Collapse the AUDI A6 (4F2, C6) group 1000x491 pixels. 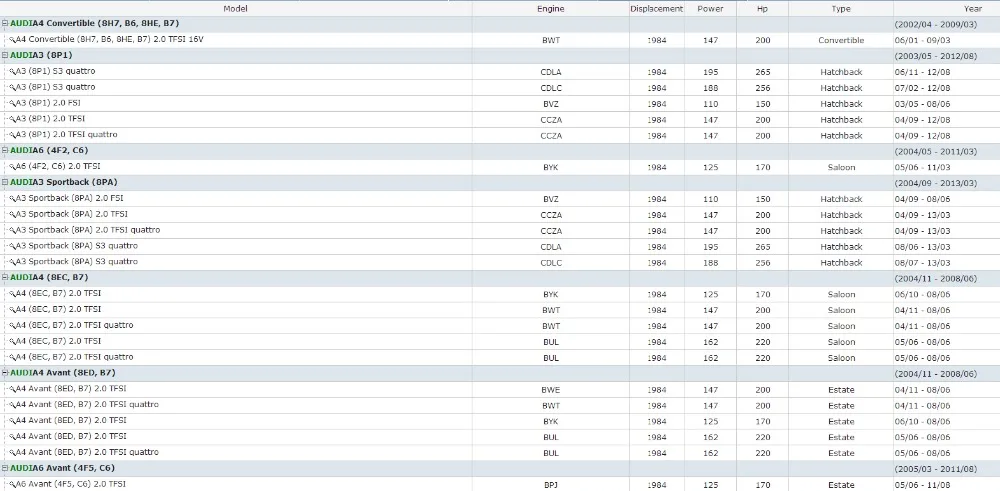coord(5,150)
